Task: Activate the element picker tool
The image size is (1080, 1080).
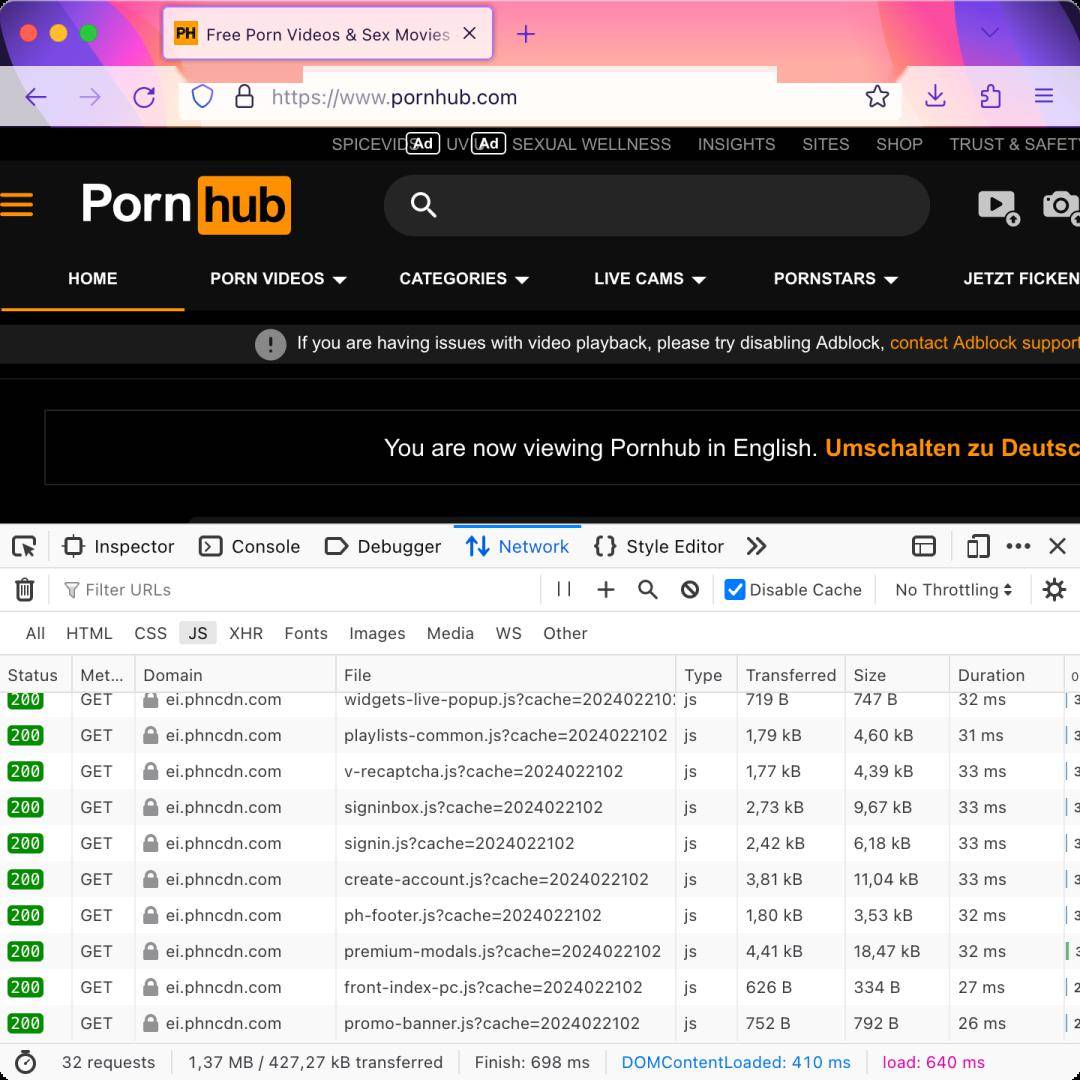Action: pos(24,546)
